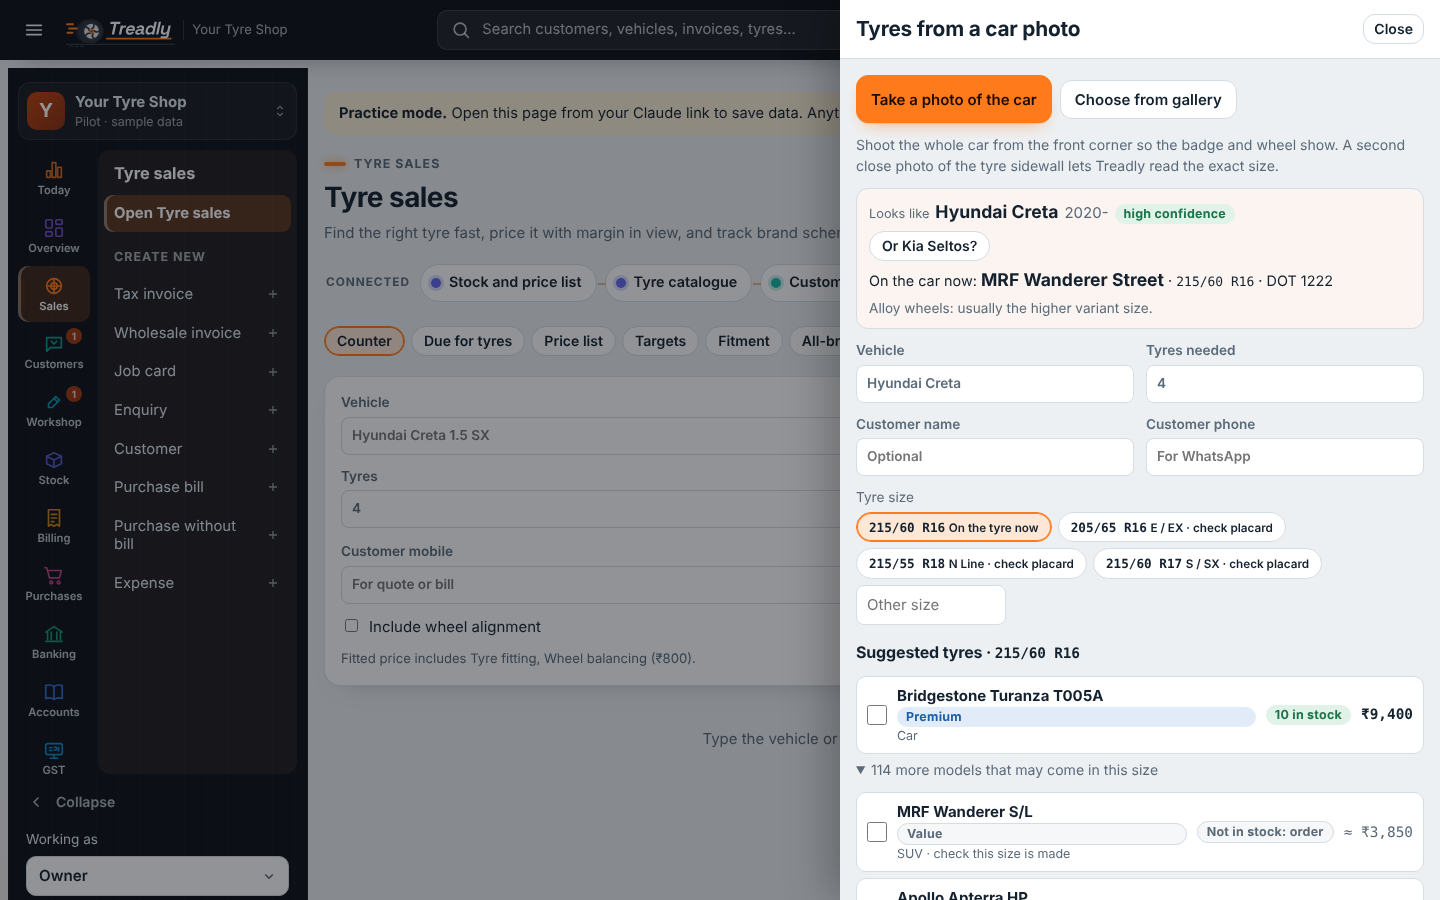Click Take a photo of the car
Screen dimensions: 1440x900
coord(953,99)
